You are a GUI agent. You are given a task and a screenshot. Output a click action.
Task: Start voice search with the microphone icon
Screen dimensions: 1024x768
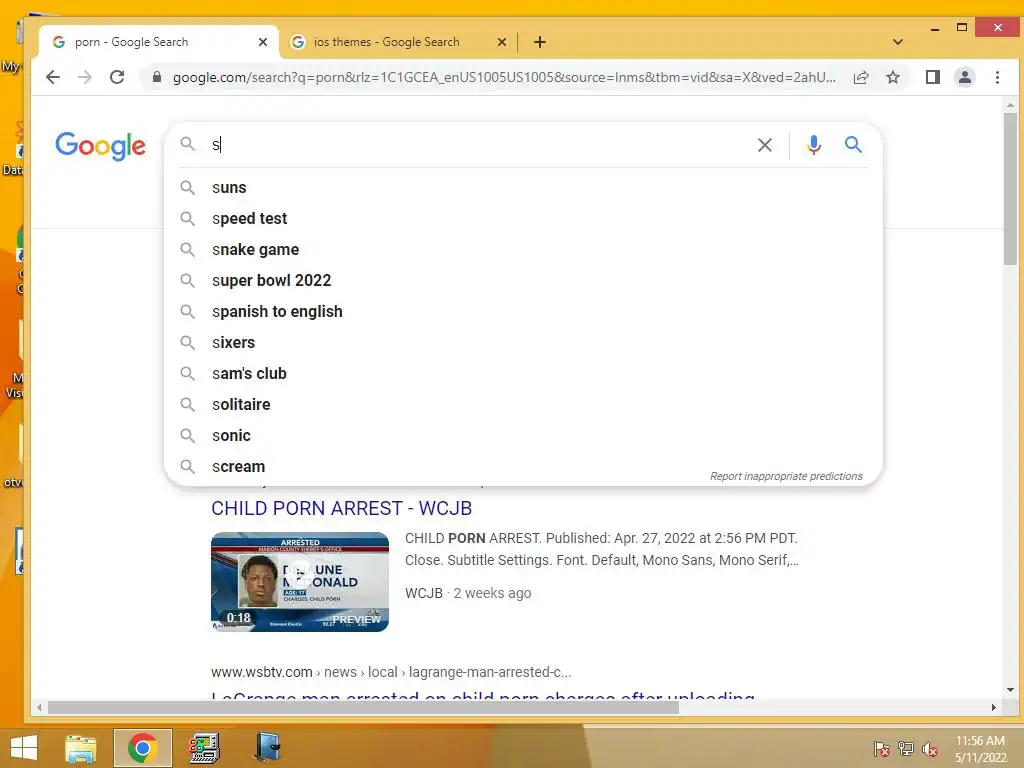(814, 145)
